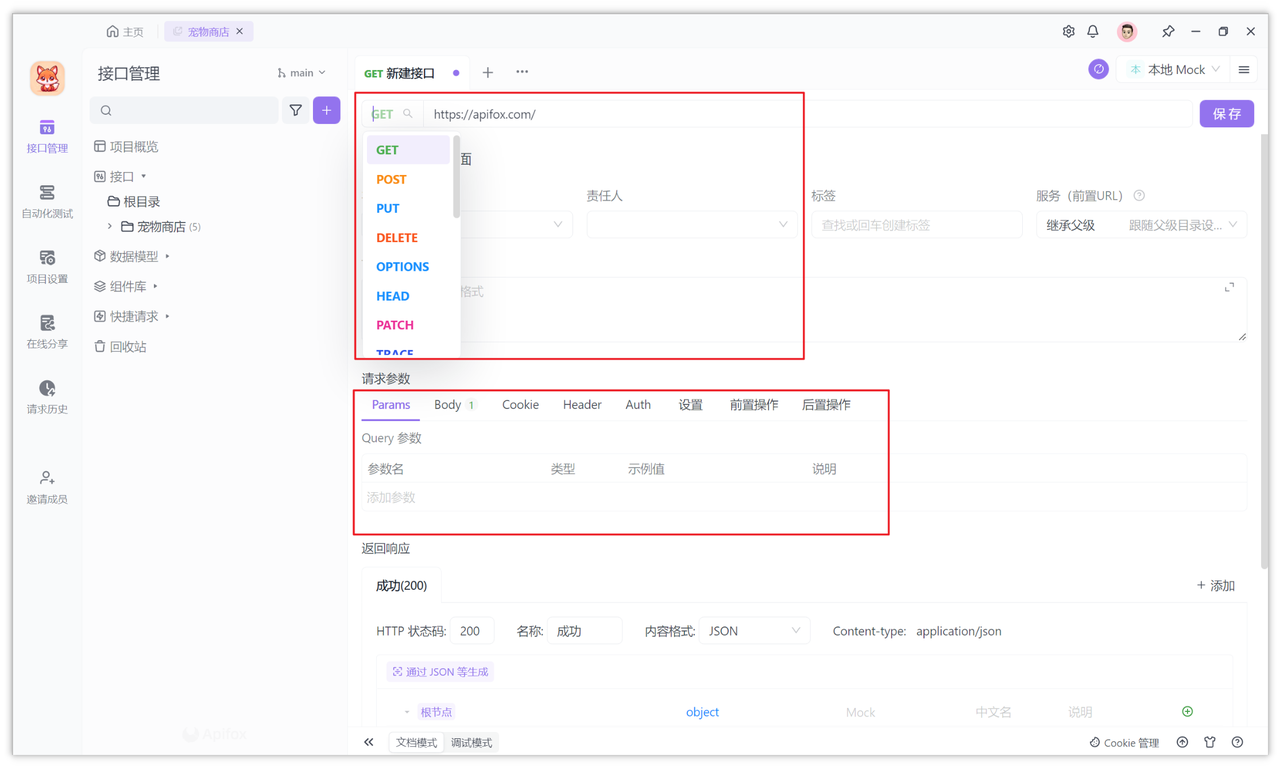The image size is (1280, 771).
Task: Open the main branch selector
Action: (x=300, y=72)
